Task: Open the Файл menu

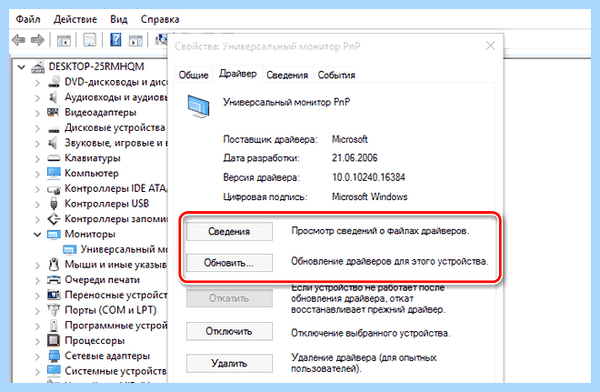Action: 28,19
